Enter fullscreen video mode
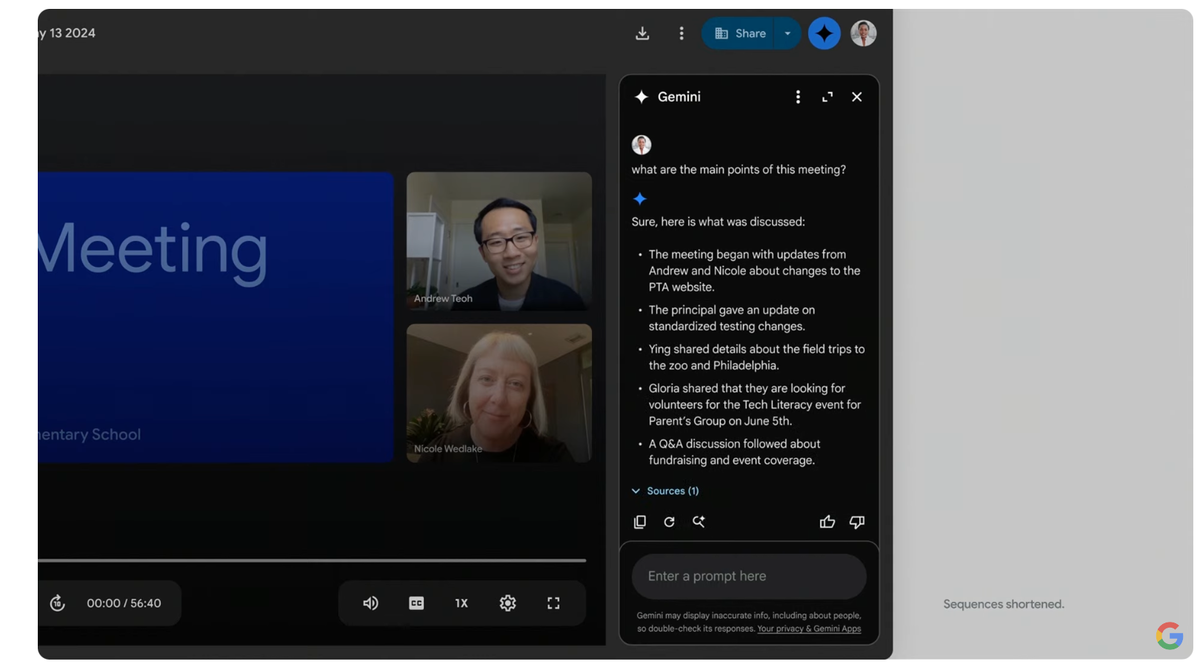The height and width of the screenshot is (667, 1200). (x=553, y=603)
